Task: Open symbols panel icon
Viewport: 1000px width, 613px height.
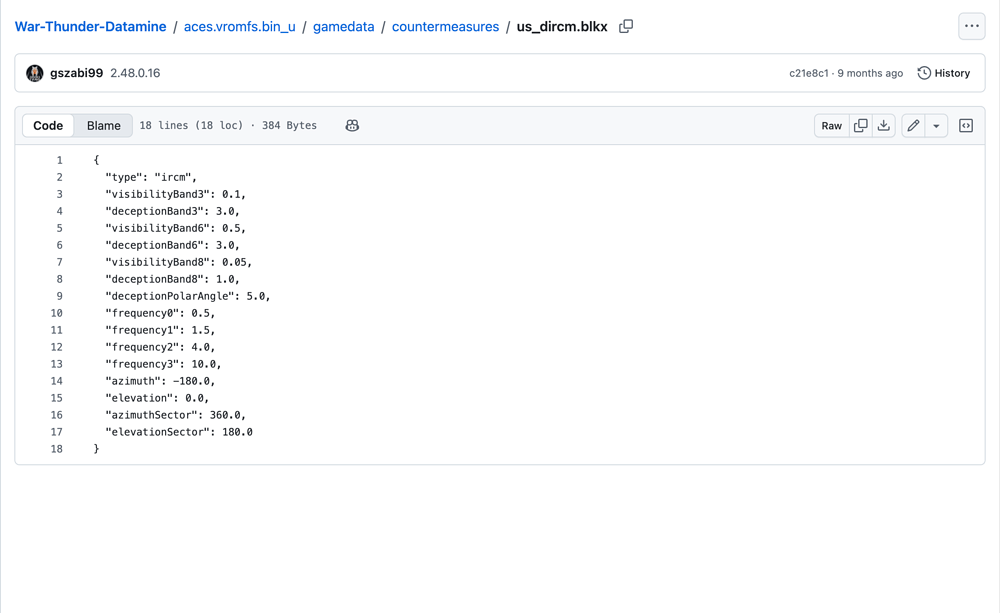Action: pyautogui.click(x=966, y=126)
